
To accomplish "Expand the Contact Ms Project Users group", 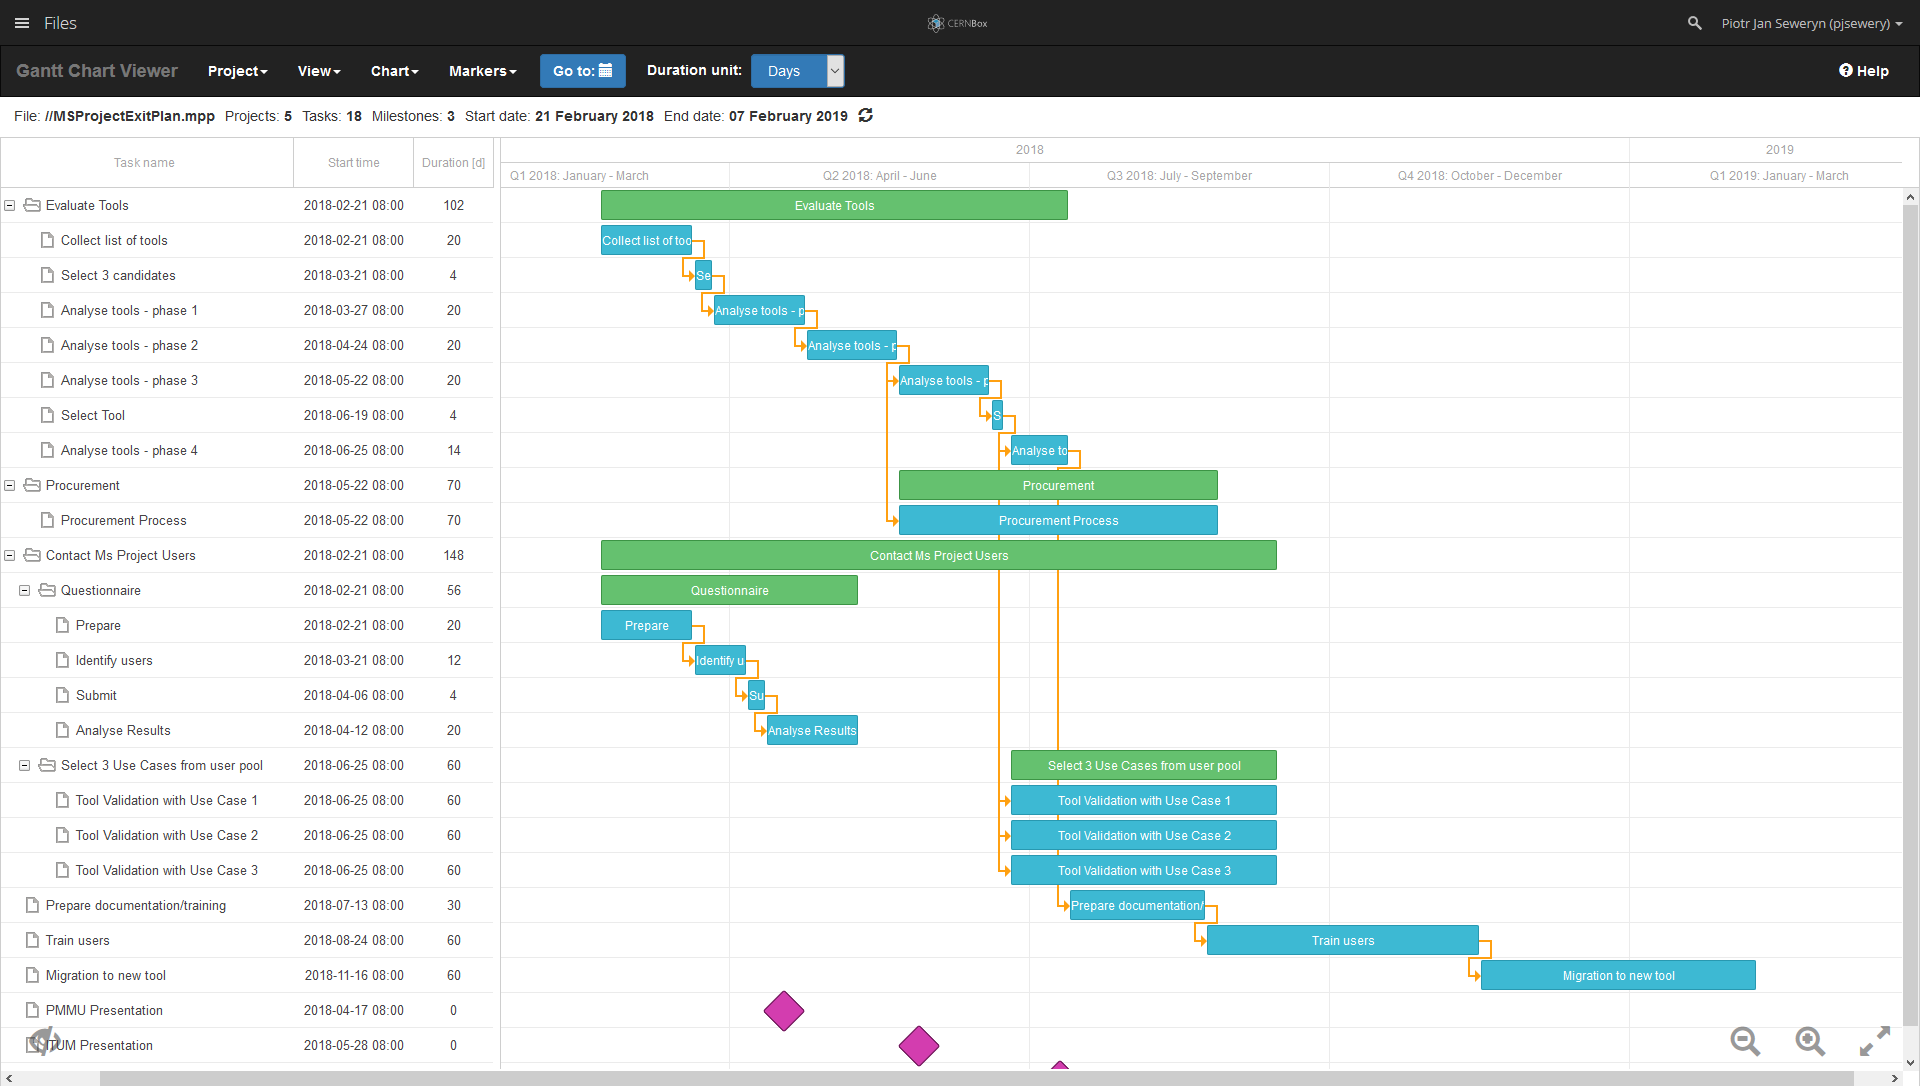I will [x=13, y=555].
